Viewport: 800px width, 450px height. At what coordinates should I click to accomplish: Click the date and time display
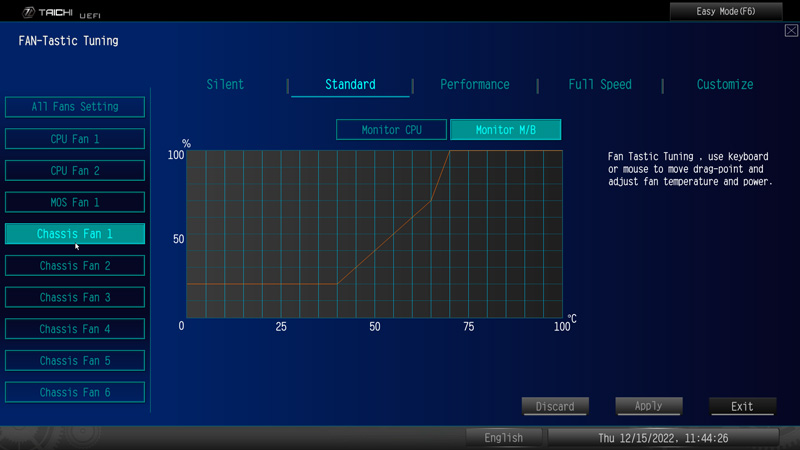[x=663, y=438]
